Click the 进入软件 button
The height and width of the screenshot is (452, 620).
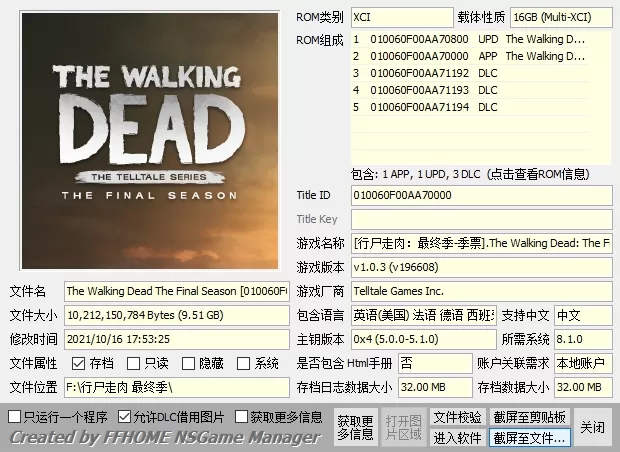[457, 437]
